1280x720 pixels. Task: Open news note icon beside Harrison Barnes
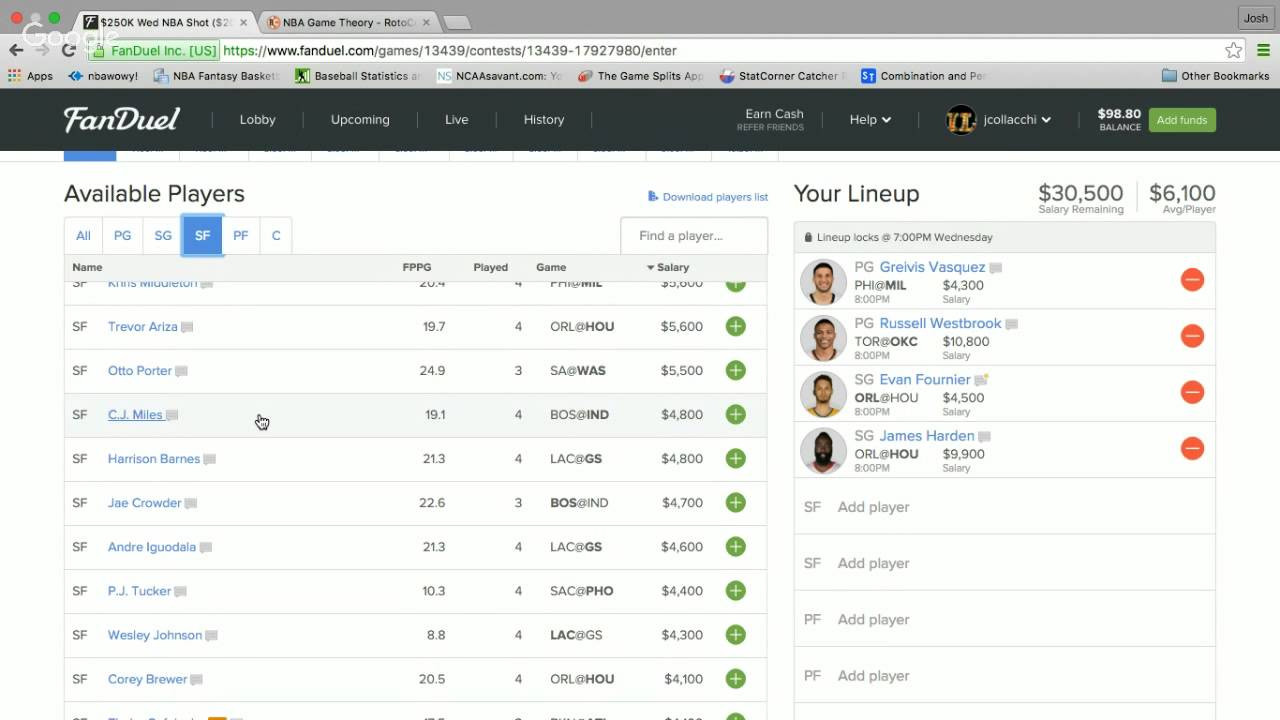click(209, 459)
